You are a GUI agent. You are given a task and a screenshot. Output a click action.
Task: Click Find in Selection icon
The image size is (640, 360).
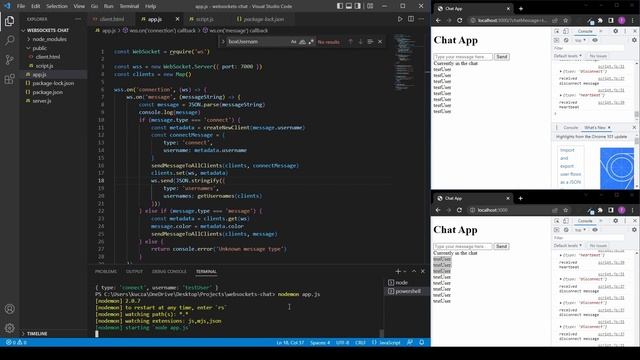point(370,42)
